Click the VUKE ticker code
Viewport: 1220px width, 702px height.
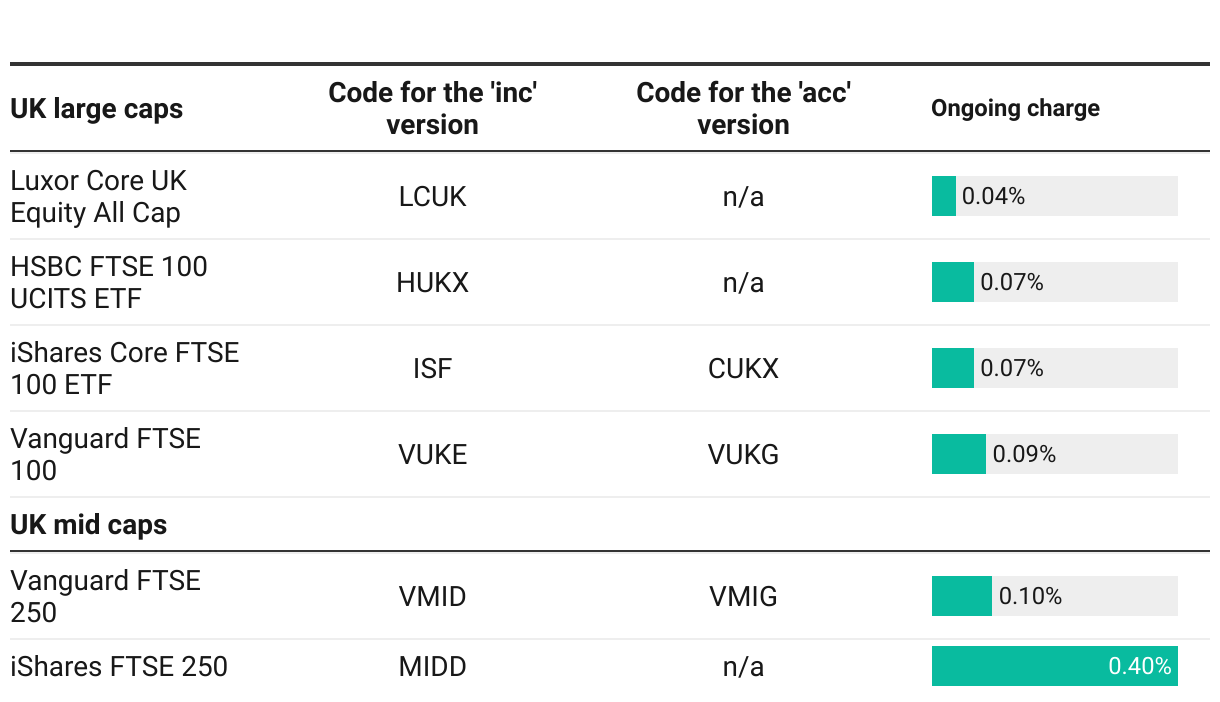[432, 454]
